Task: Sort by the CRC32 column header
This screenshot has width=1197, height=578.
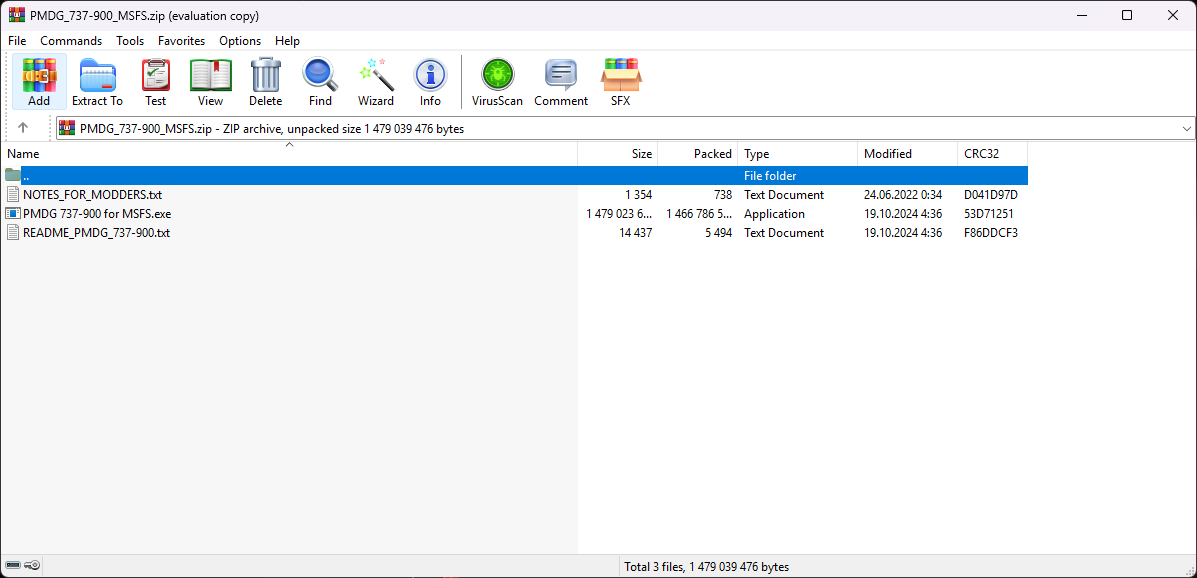Action: (992, 153)
